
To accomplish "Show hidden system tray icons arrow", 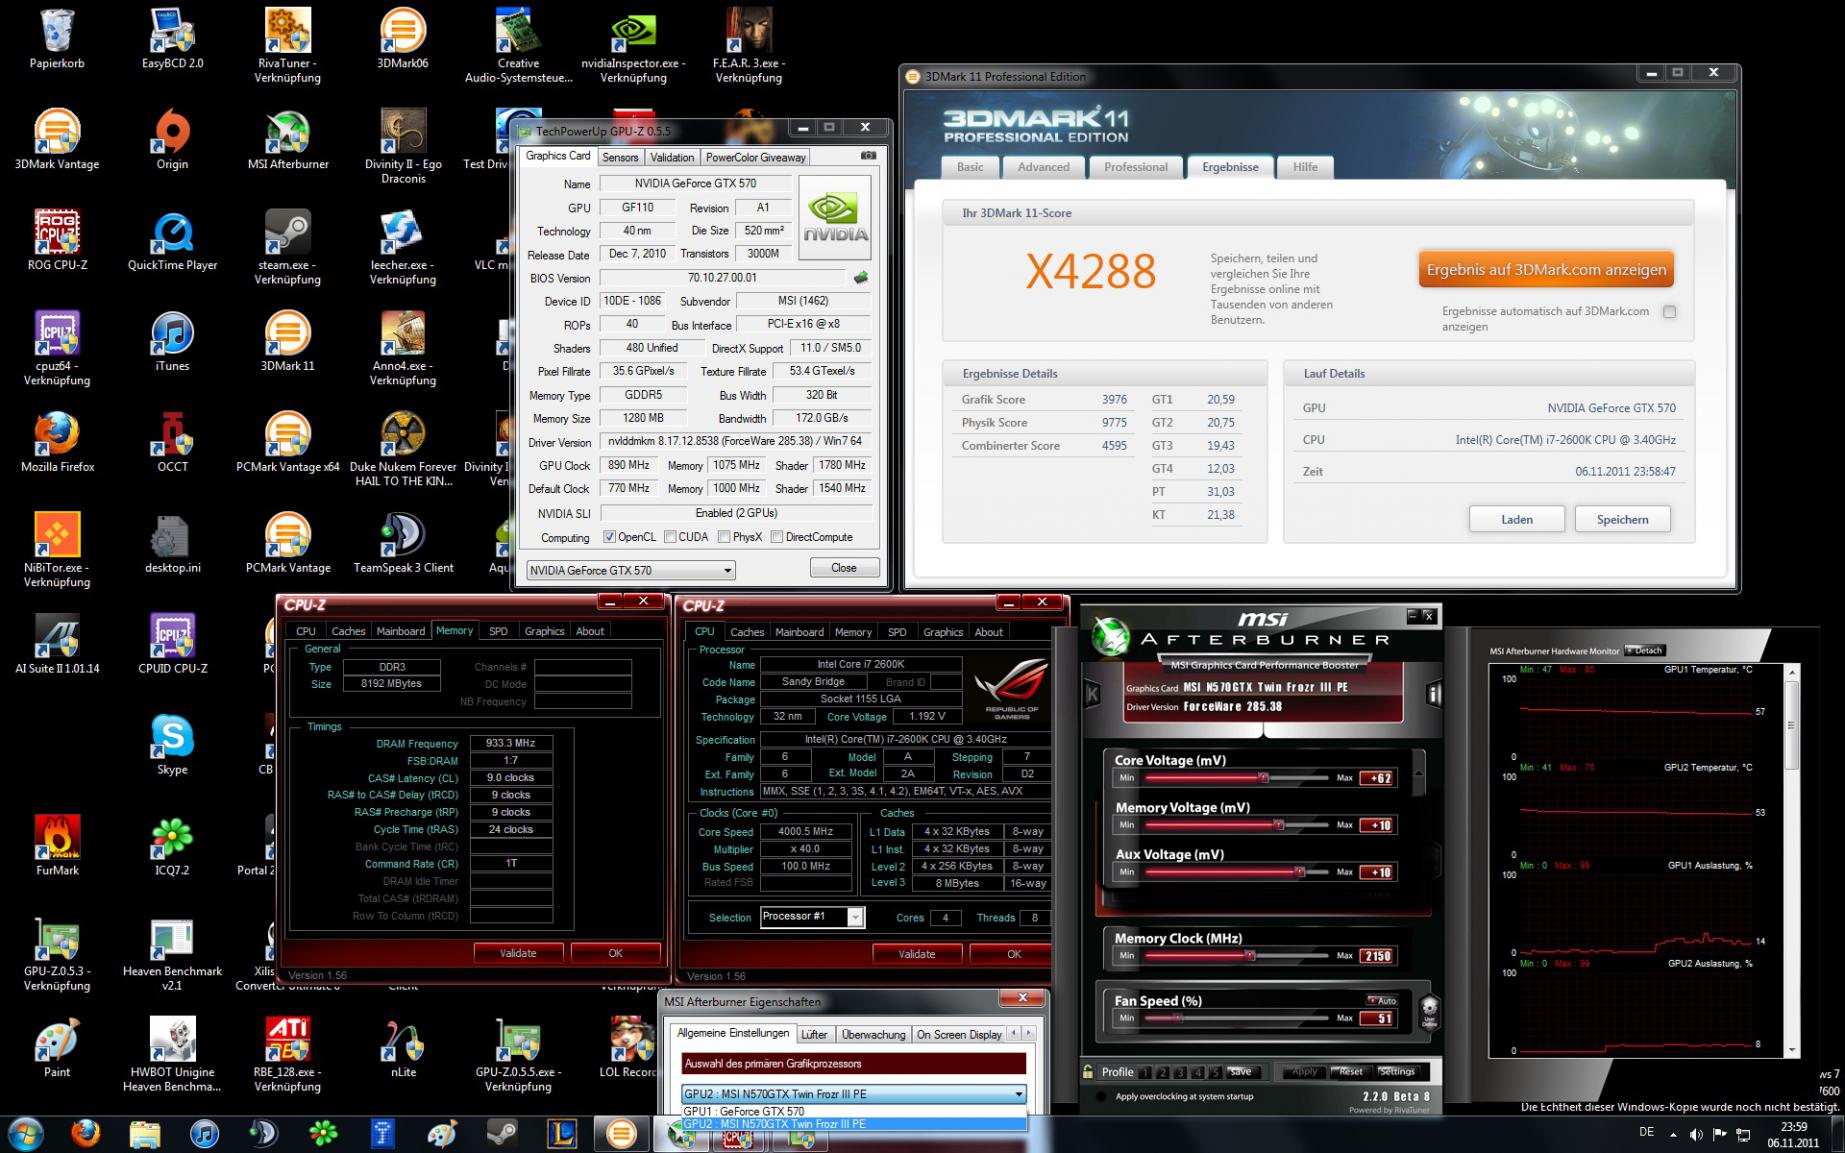I will [1673, 1134].
